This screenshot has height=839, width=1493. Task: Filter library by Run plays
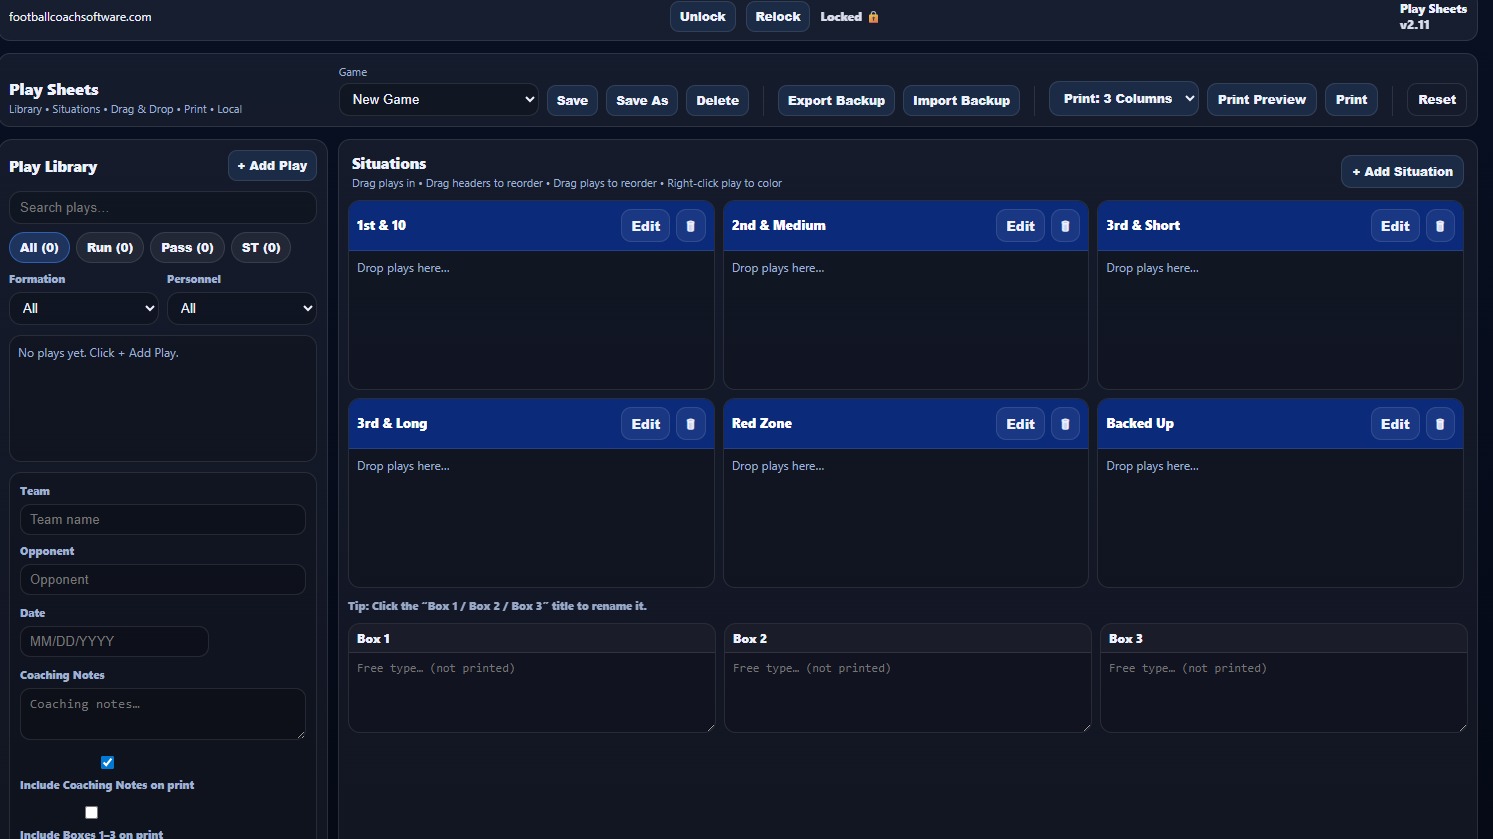(x=110, y=248)
